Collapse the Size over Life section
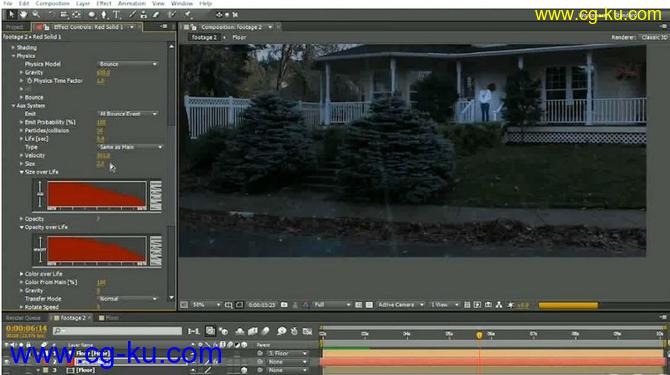Image resolution: width=670 pixels, height=375 pixels. click(x=21, y=172)
